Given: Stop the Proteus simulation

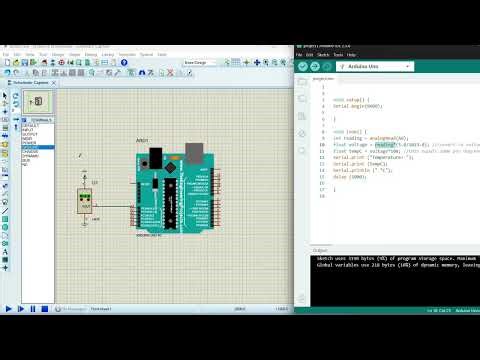Looking at the screenshot, I should 45,309.
